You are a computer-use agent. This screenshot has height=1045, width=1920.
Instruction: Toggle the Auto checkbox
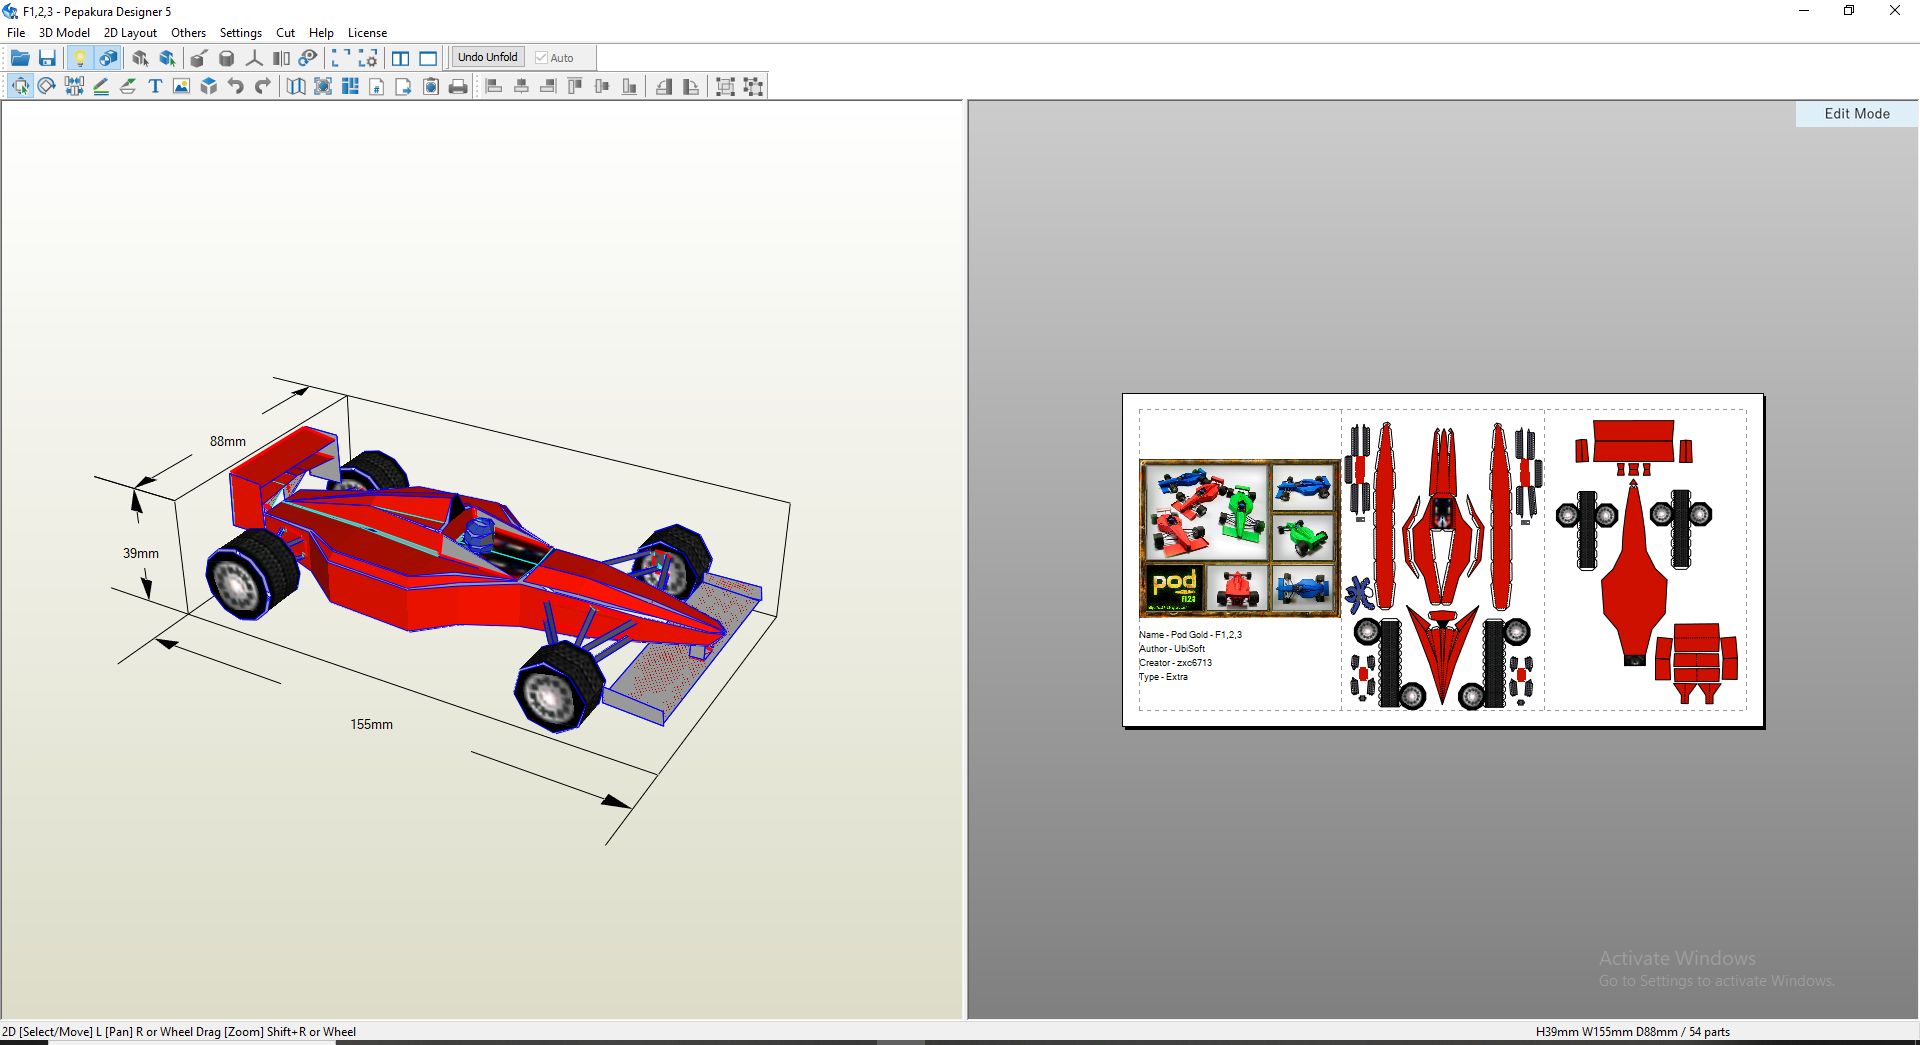pyautogui.click(x=542, y=58)
